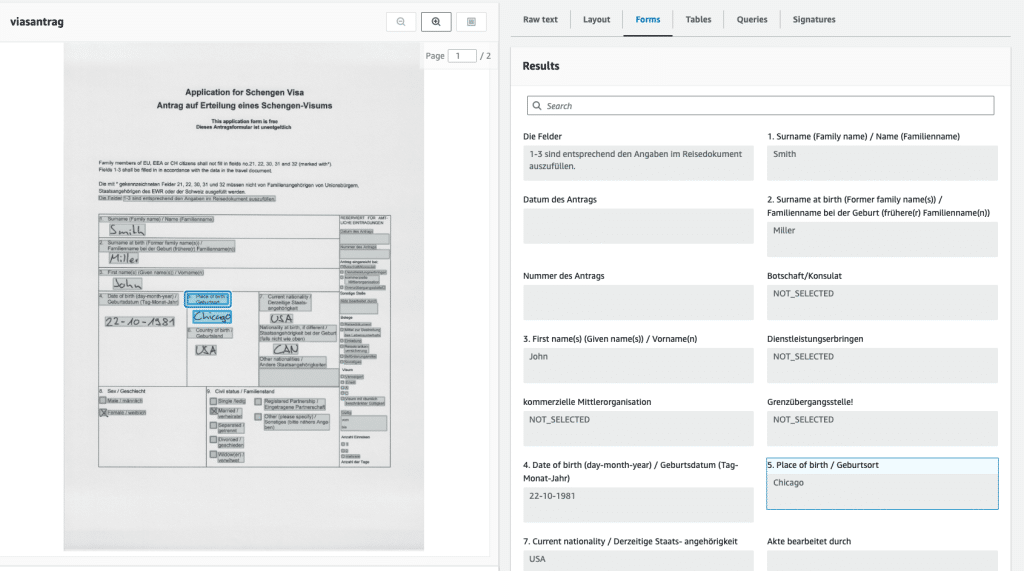Check the Single / ledig checkbox
Image resolution: width=1024 pixels, height=571 pixels.
point(212,399)
